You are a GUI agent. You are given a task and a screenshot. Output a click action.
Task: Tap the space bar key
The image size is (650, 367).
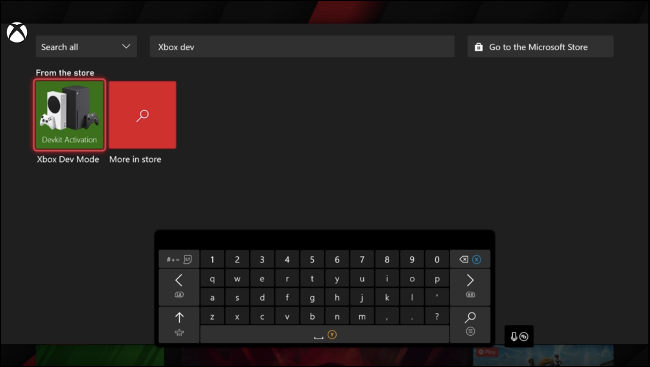coord(325,334)
